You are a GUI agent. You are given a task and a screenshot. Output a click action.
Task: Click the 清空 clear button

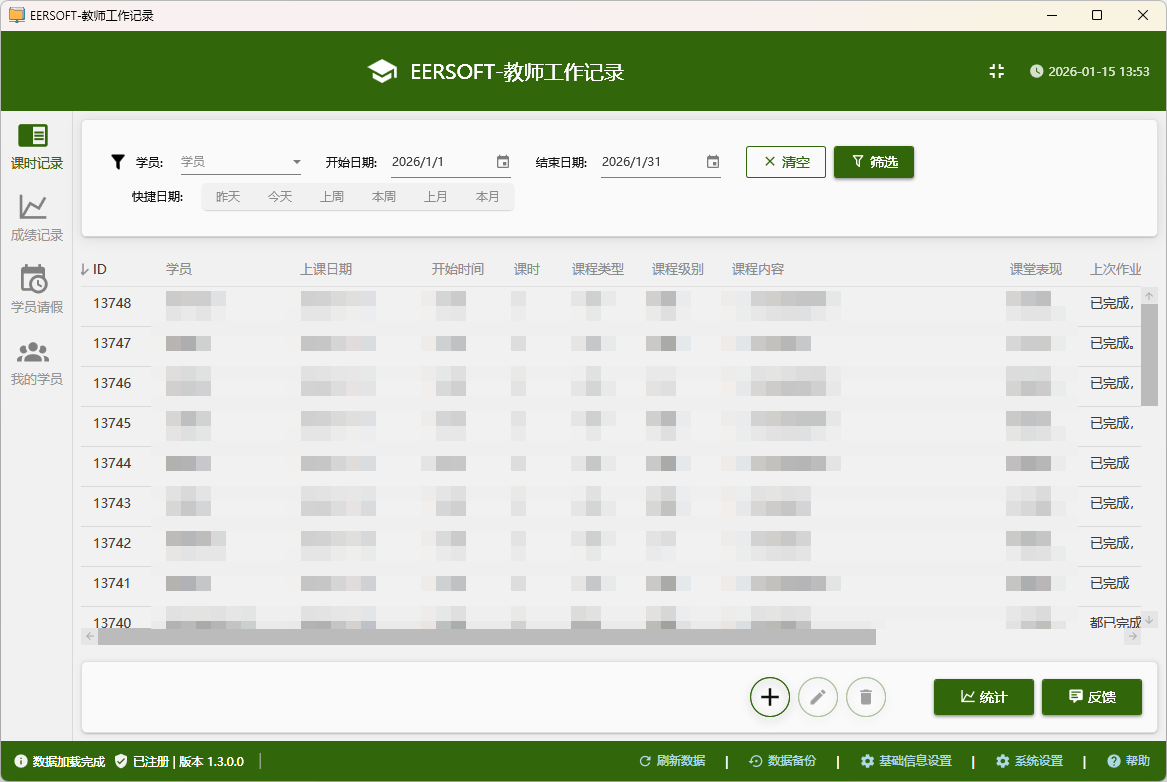[x=785, y=162]
